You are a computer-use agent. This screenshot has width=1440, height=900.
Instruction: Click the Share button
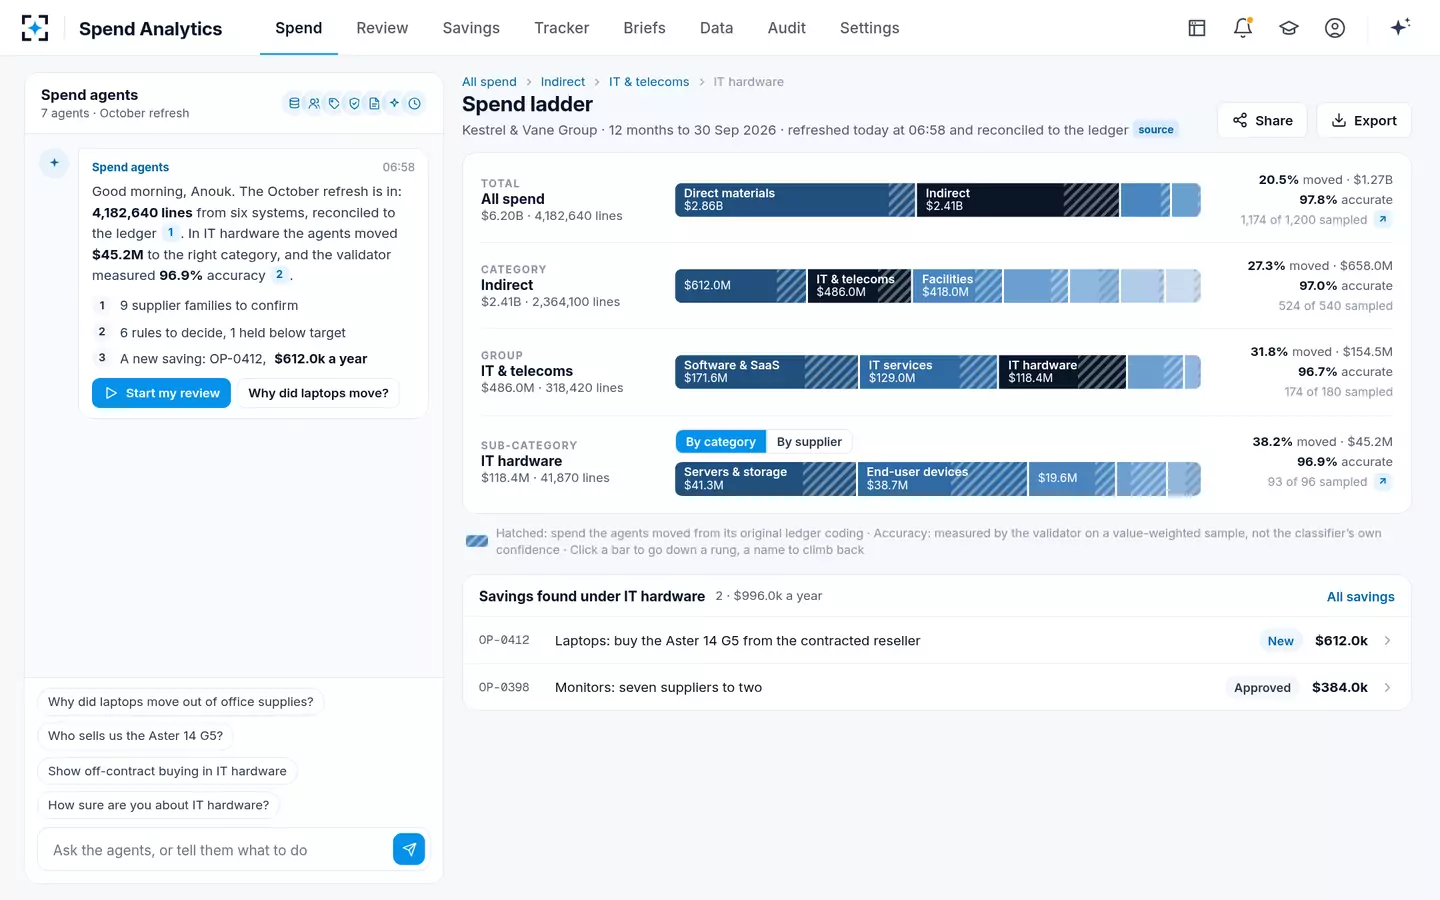[x=1262, y=120]
